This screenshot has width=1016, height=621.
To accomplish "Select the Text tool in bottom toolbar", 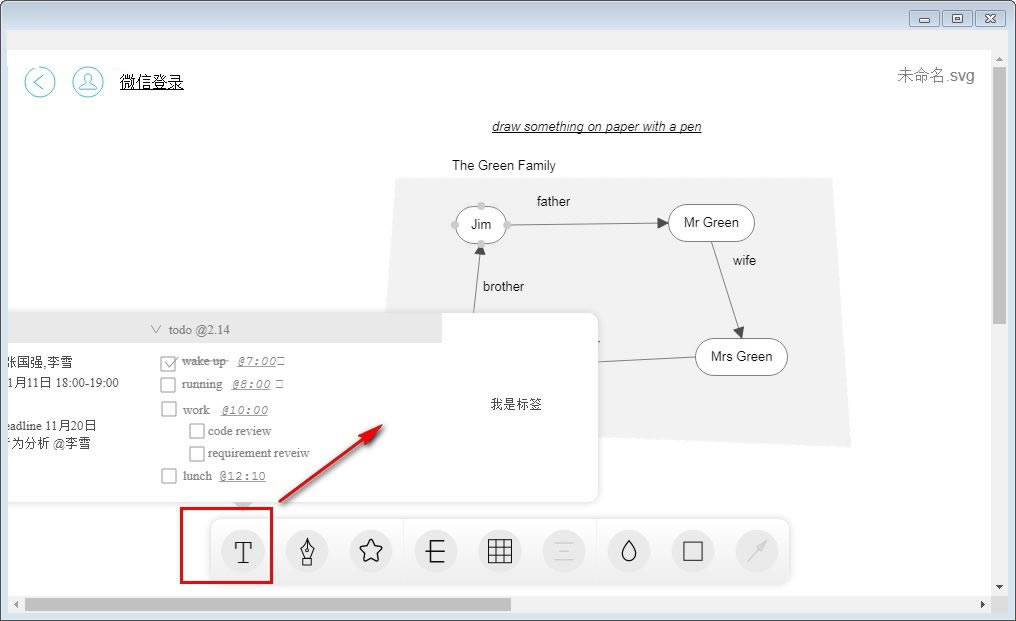I will [242, 552].
